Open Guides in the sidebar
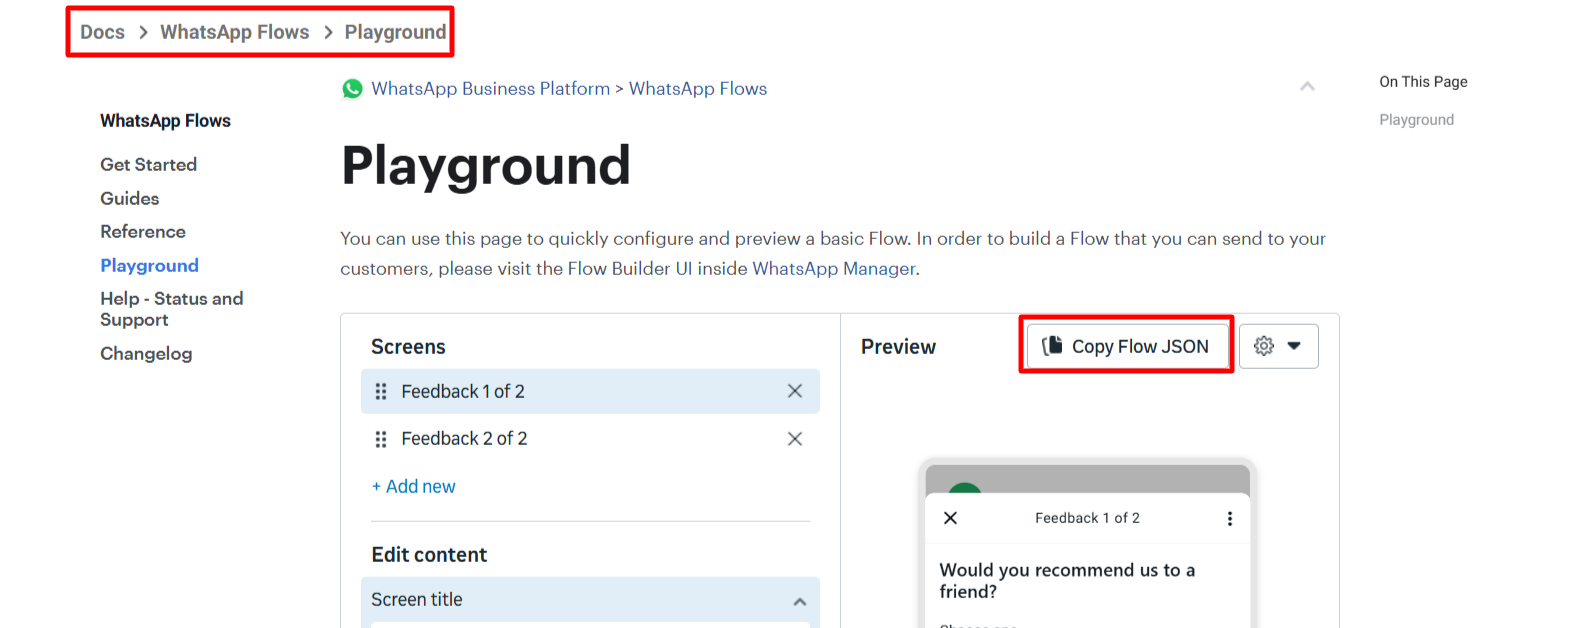The width and height of the screenshot is (1575, 628). [x=129, y=199]
